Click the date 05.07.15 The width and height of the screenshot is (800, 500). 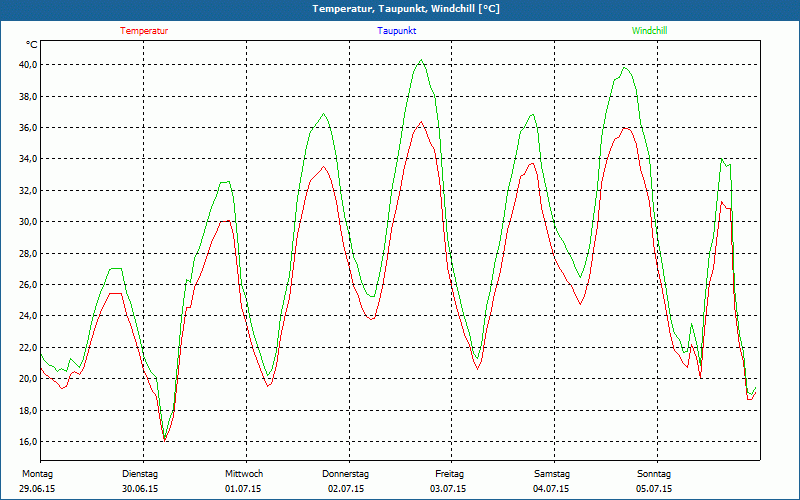tap(654, 489)
